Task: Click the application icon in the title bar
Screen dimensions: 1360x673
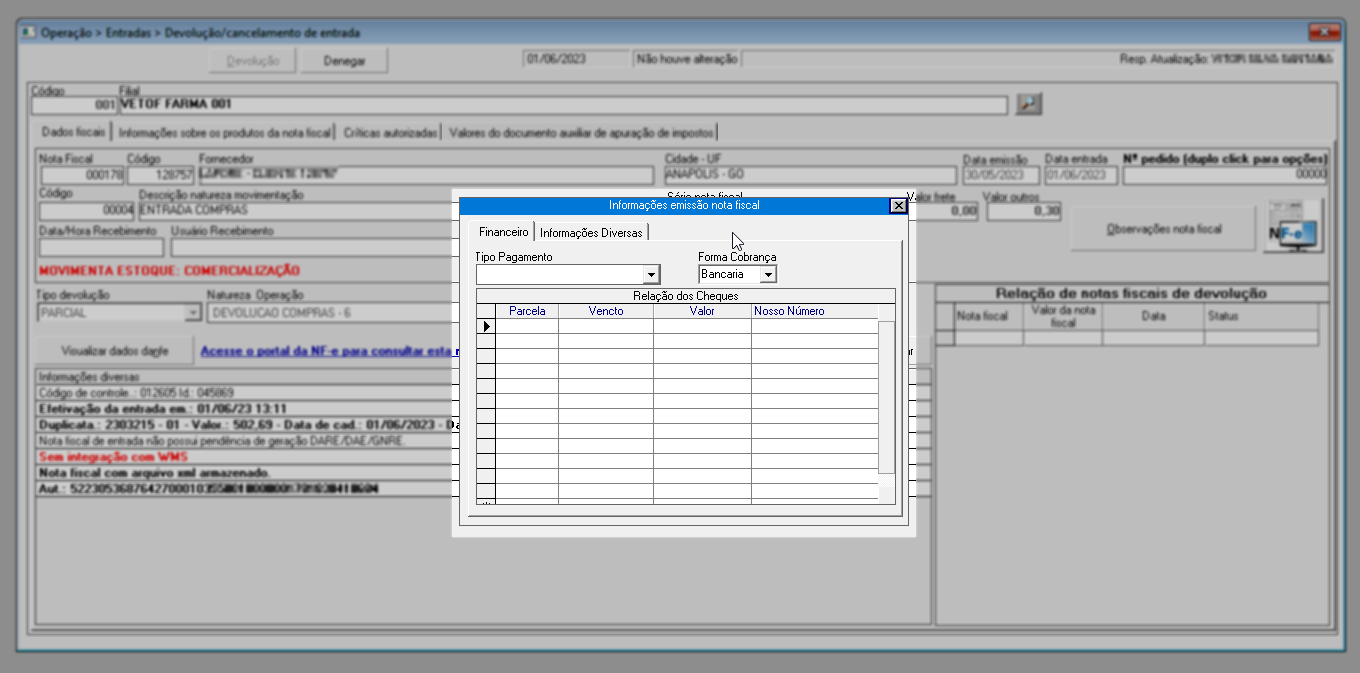Action: tap(27, 32)
